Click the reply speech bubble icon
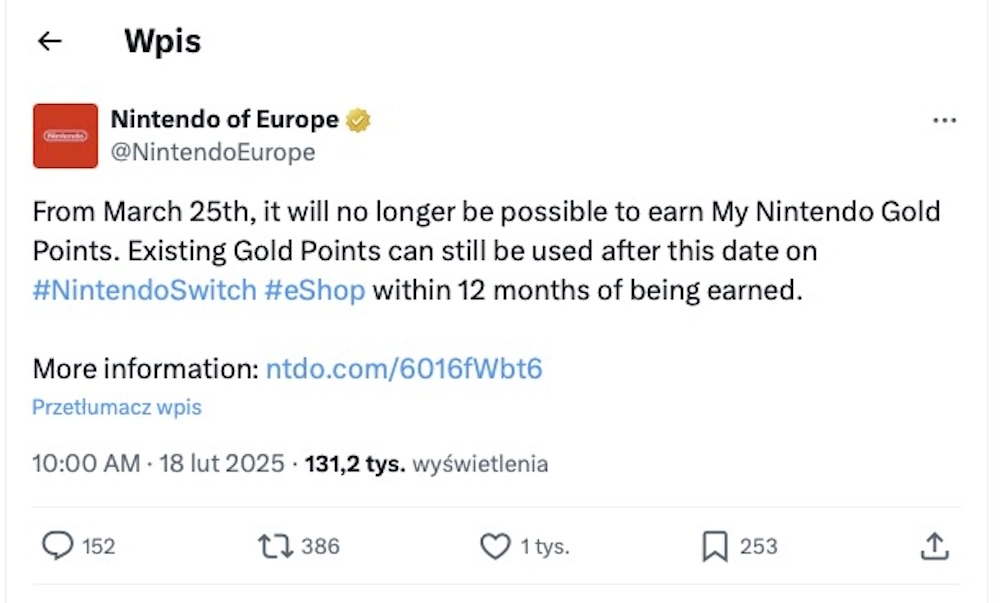This screenshot has height=603, width=1000. [57, 546]
